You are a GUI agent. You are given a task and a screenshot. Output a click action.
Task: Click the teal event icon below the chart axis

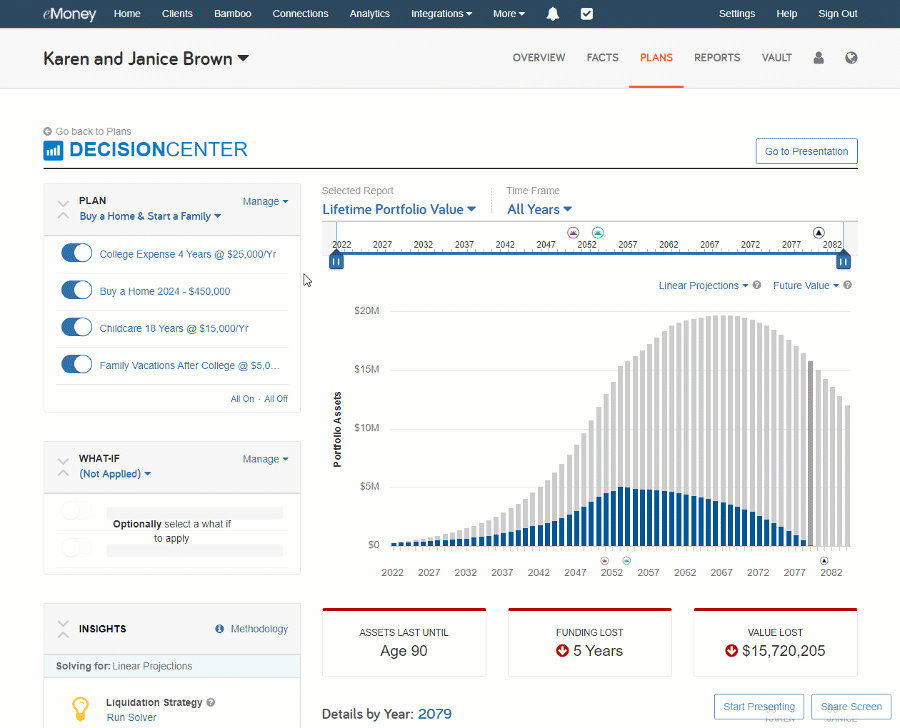click(x=626, y=560)
